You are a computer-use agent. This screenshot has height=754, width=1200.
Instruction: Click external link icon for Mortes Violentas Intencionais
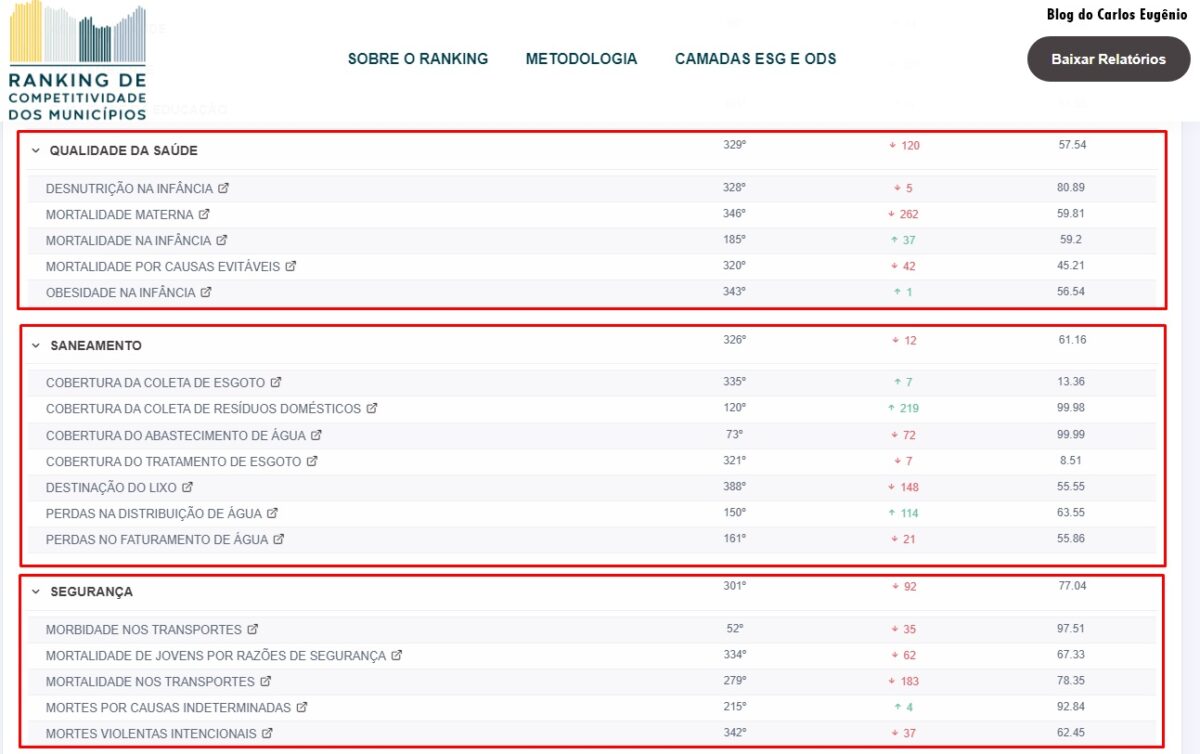[x=268, y=733]
